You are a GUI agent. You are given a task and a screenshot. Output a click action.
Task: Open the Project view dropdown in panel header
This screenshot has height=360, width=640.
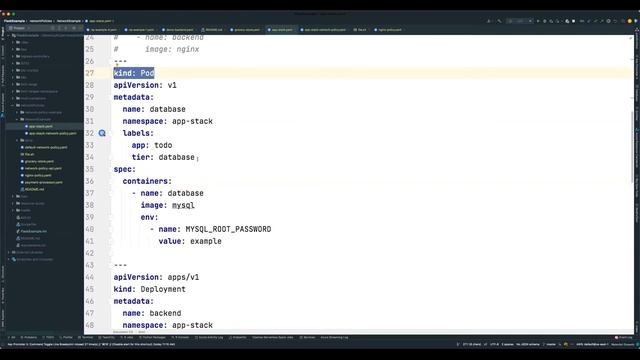[x=19, y=28]
